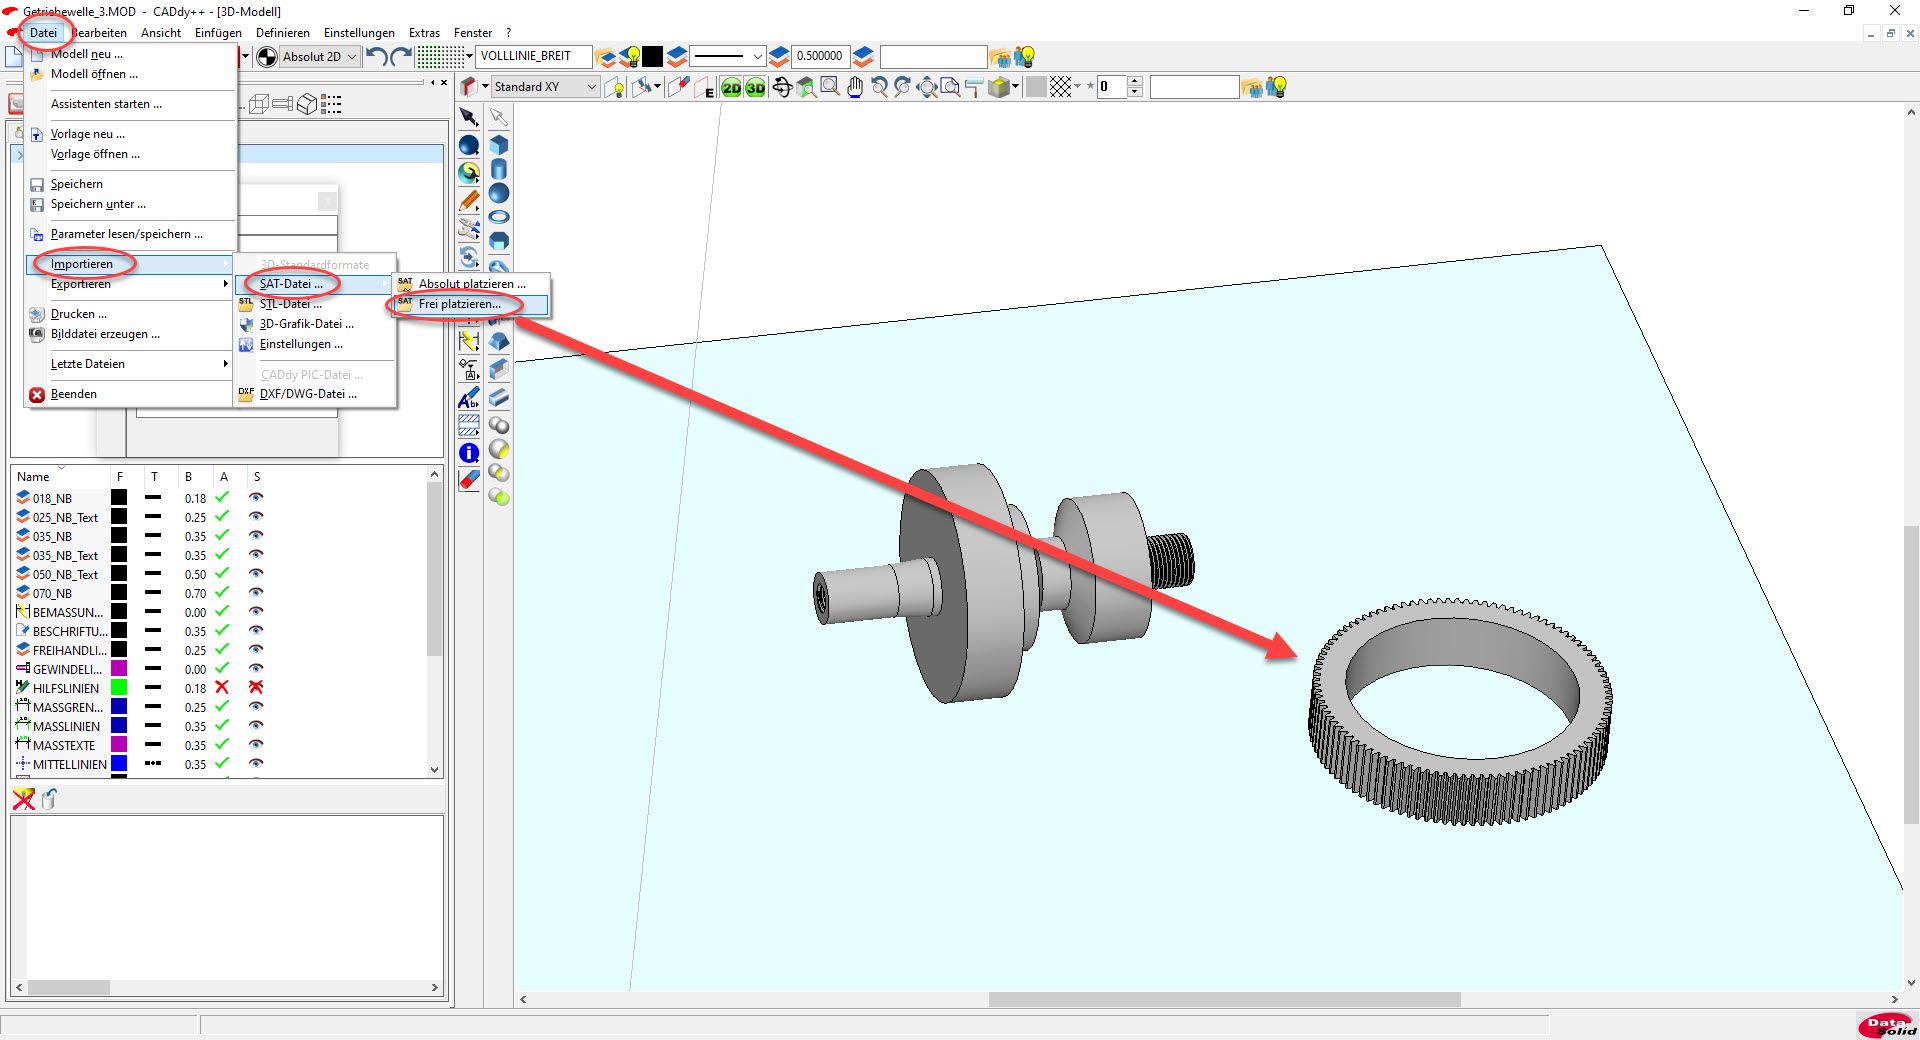Toggle active checkmark of 025_NB_Text layer
This screenshot has width=1920, height=1040.
(x=223, y=517)
